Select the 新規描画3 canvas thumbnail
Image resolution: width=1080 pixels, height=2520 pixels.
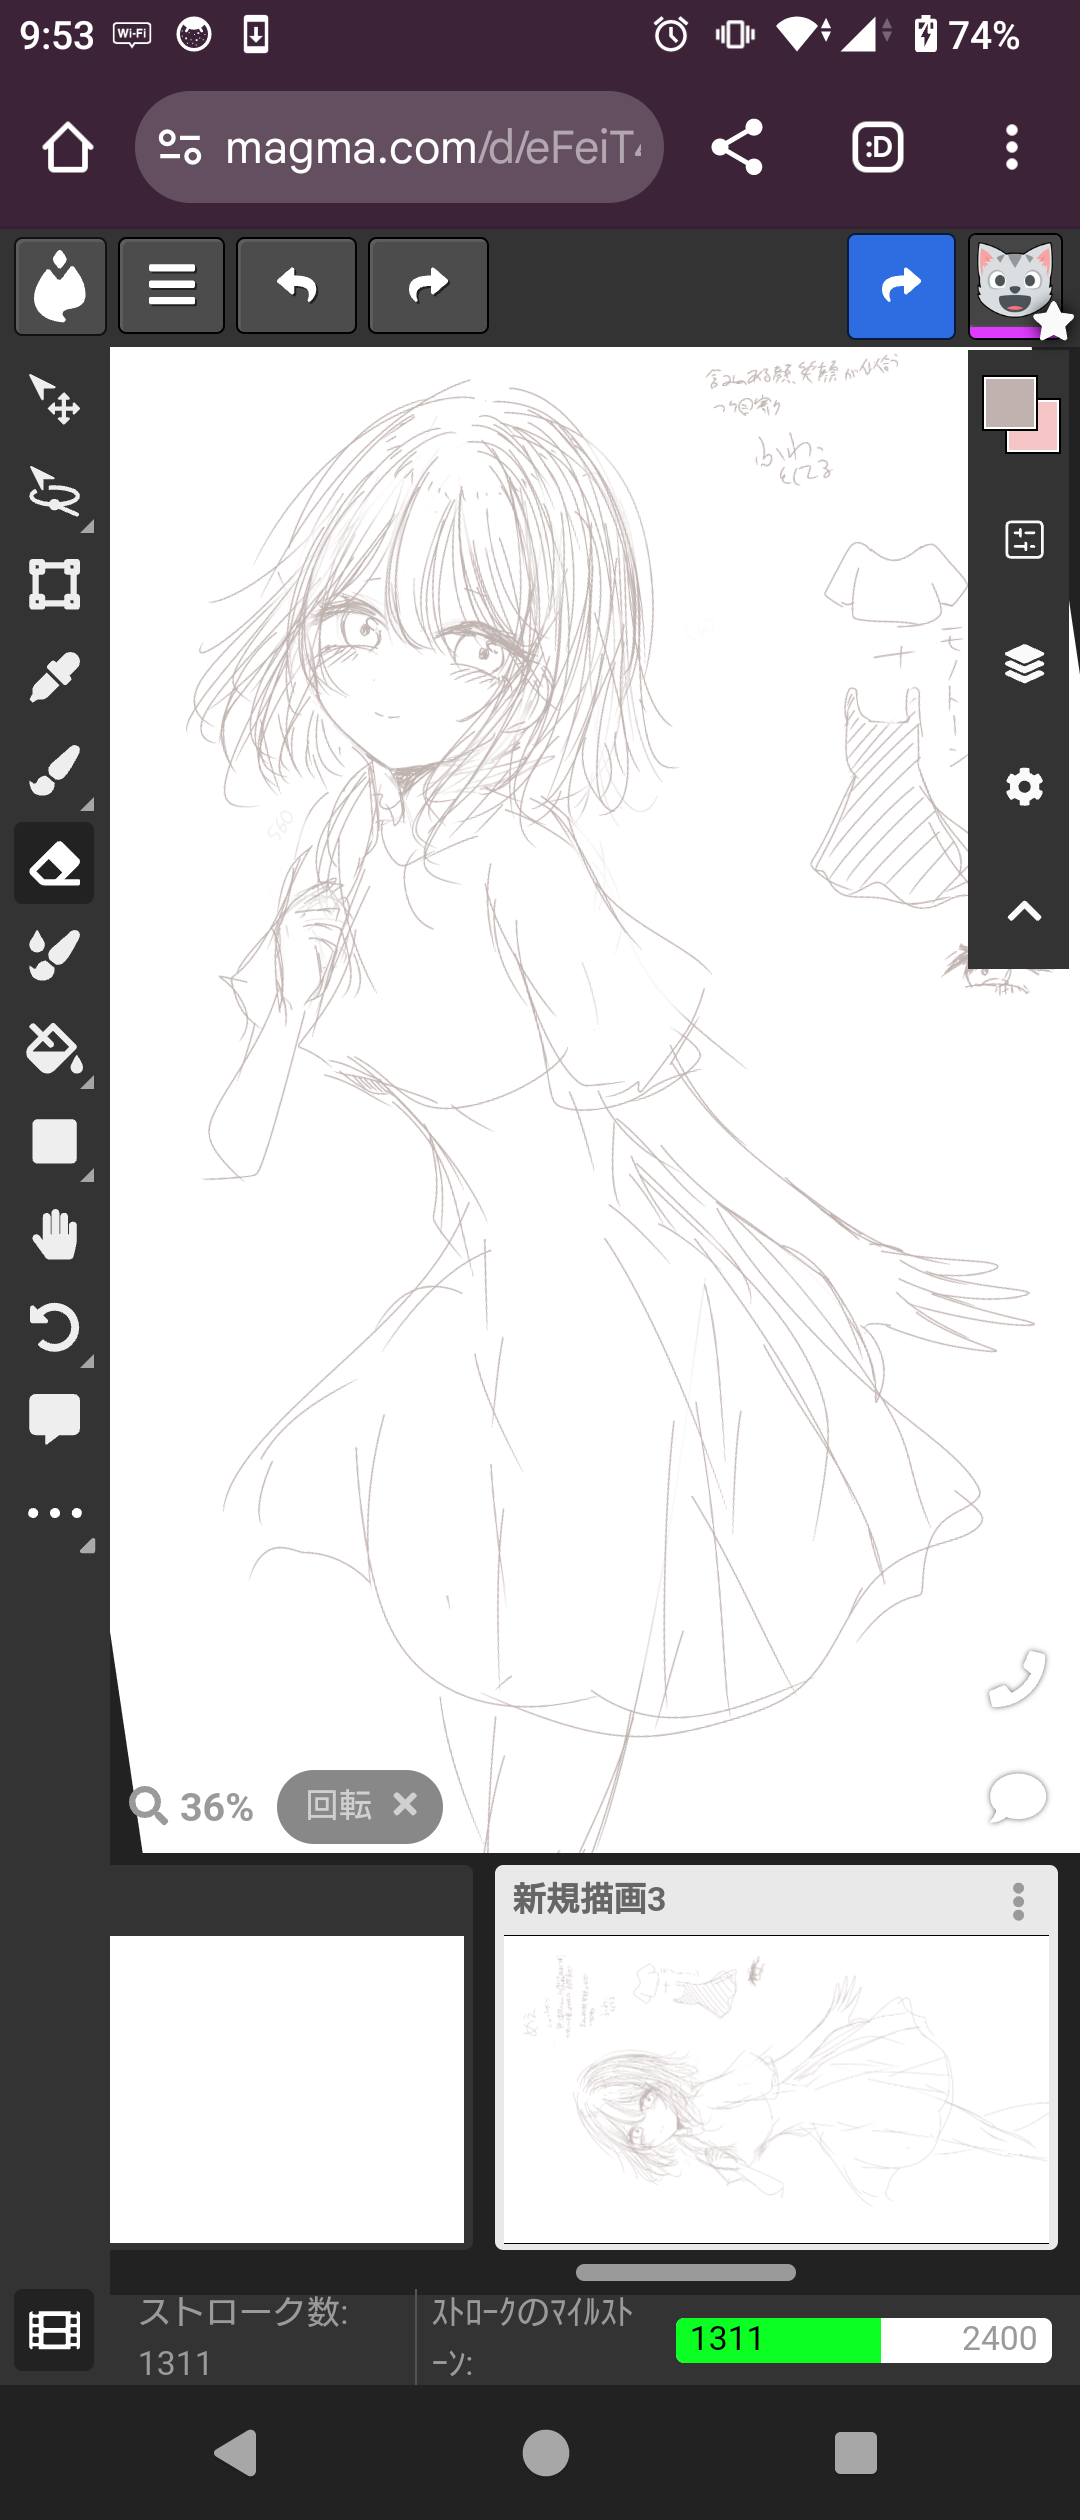pos(776,2090)
